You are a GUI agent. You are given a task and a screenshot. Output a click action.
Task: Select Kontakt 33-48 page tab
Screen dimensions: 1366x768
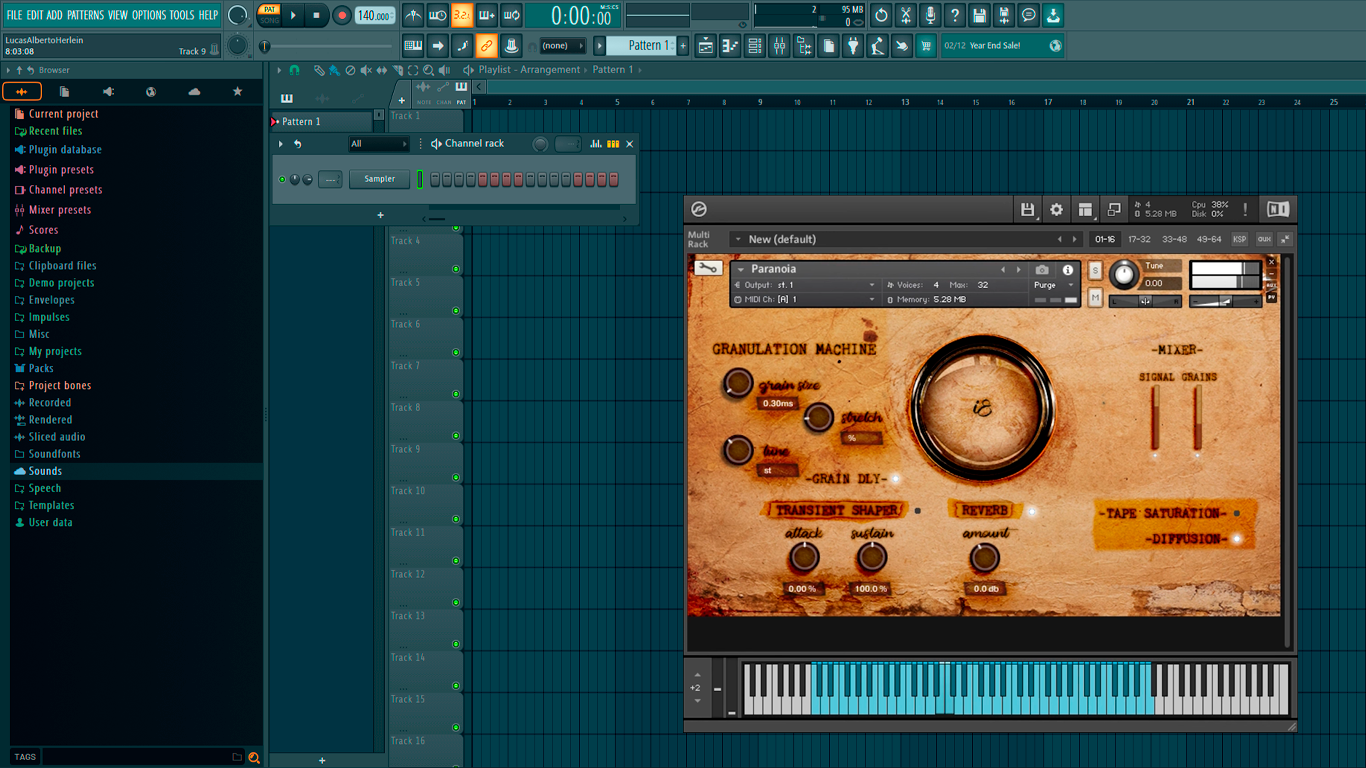click(x=1174, y=239)
